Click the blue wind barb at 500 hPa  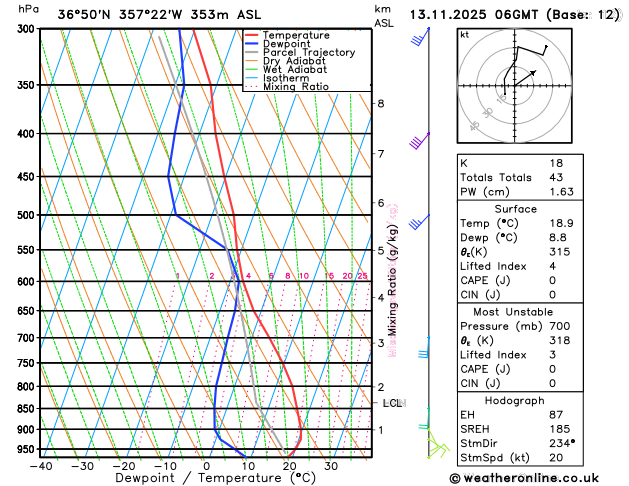[x=419, y=222]
